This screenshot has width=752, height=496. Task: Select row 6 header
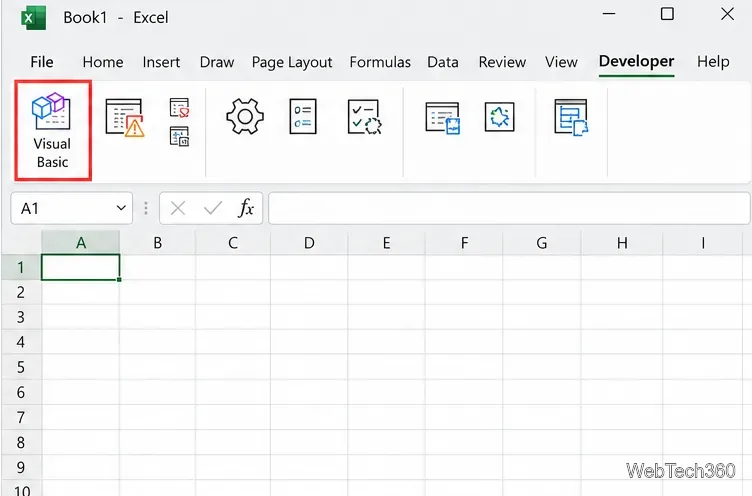(x=21, y=392)
